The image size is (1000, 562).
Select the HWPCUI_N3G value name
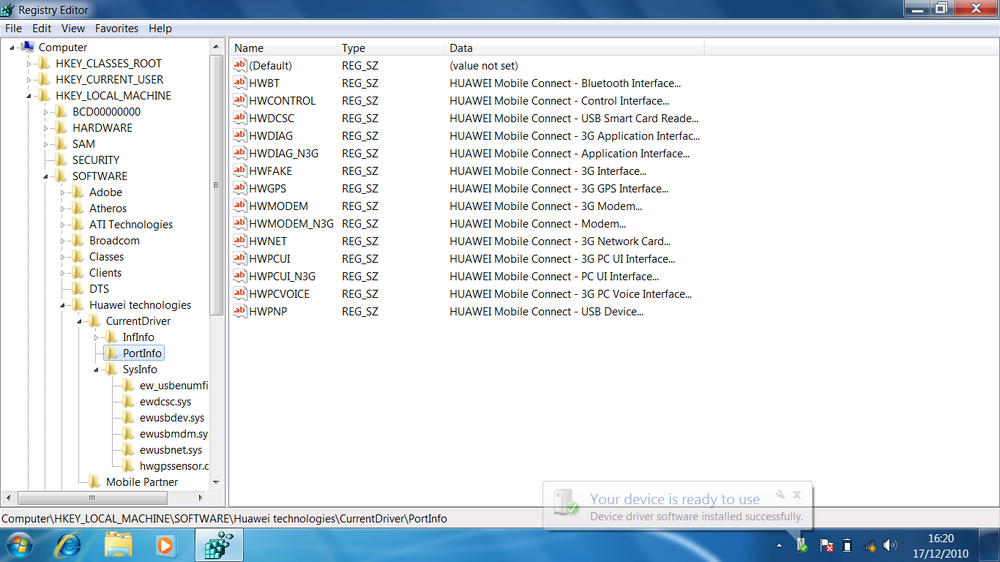tap(282, 276)
